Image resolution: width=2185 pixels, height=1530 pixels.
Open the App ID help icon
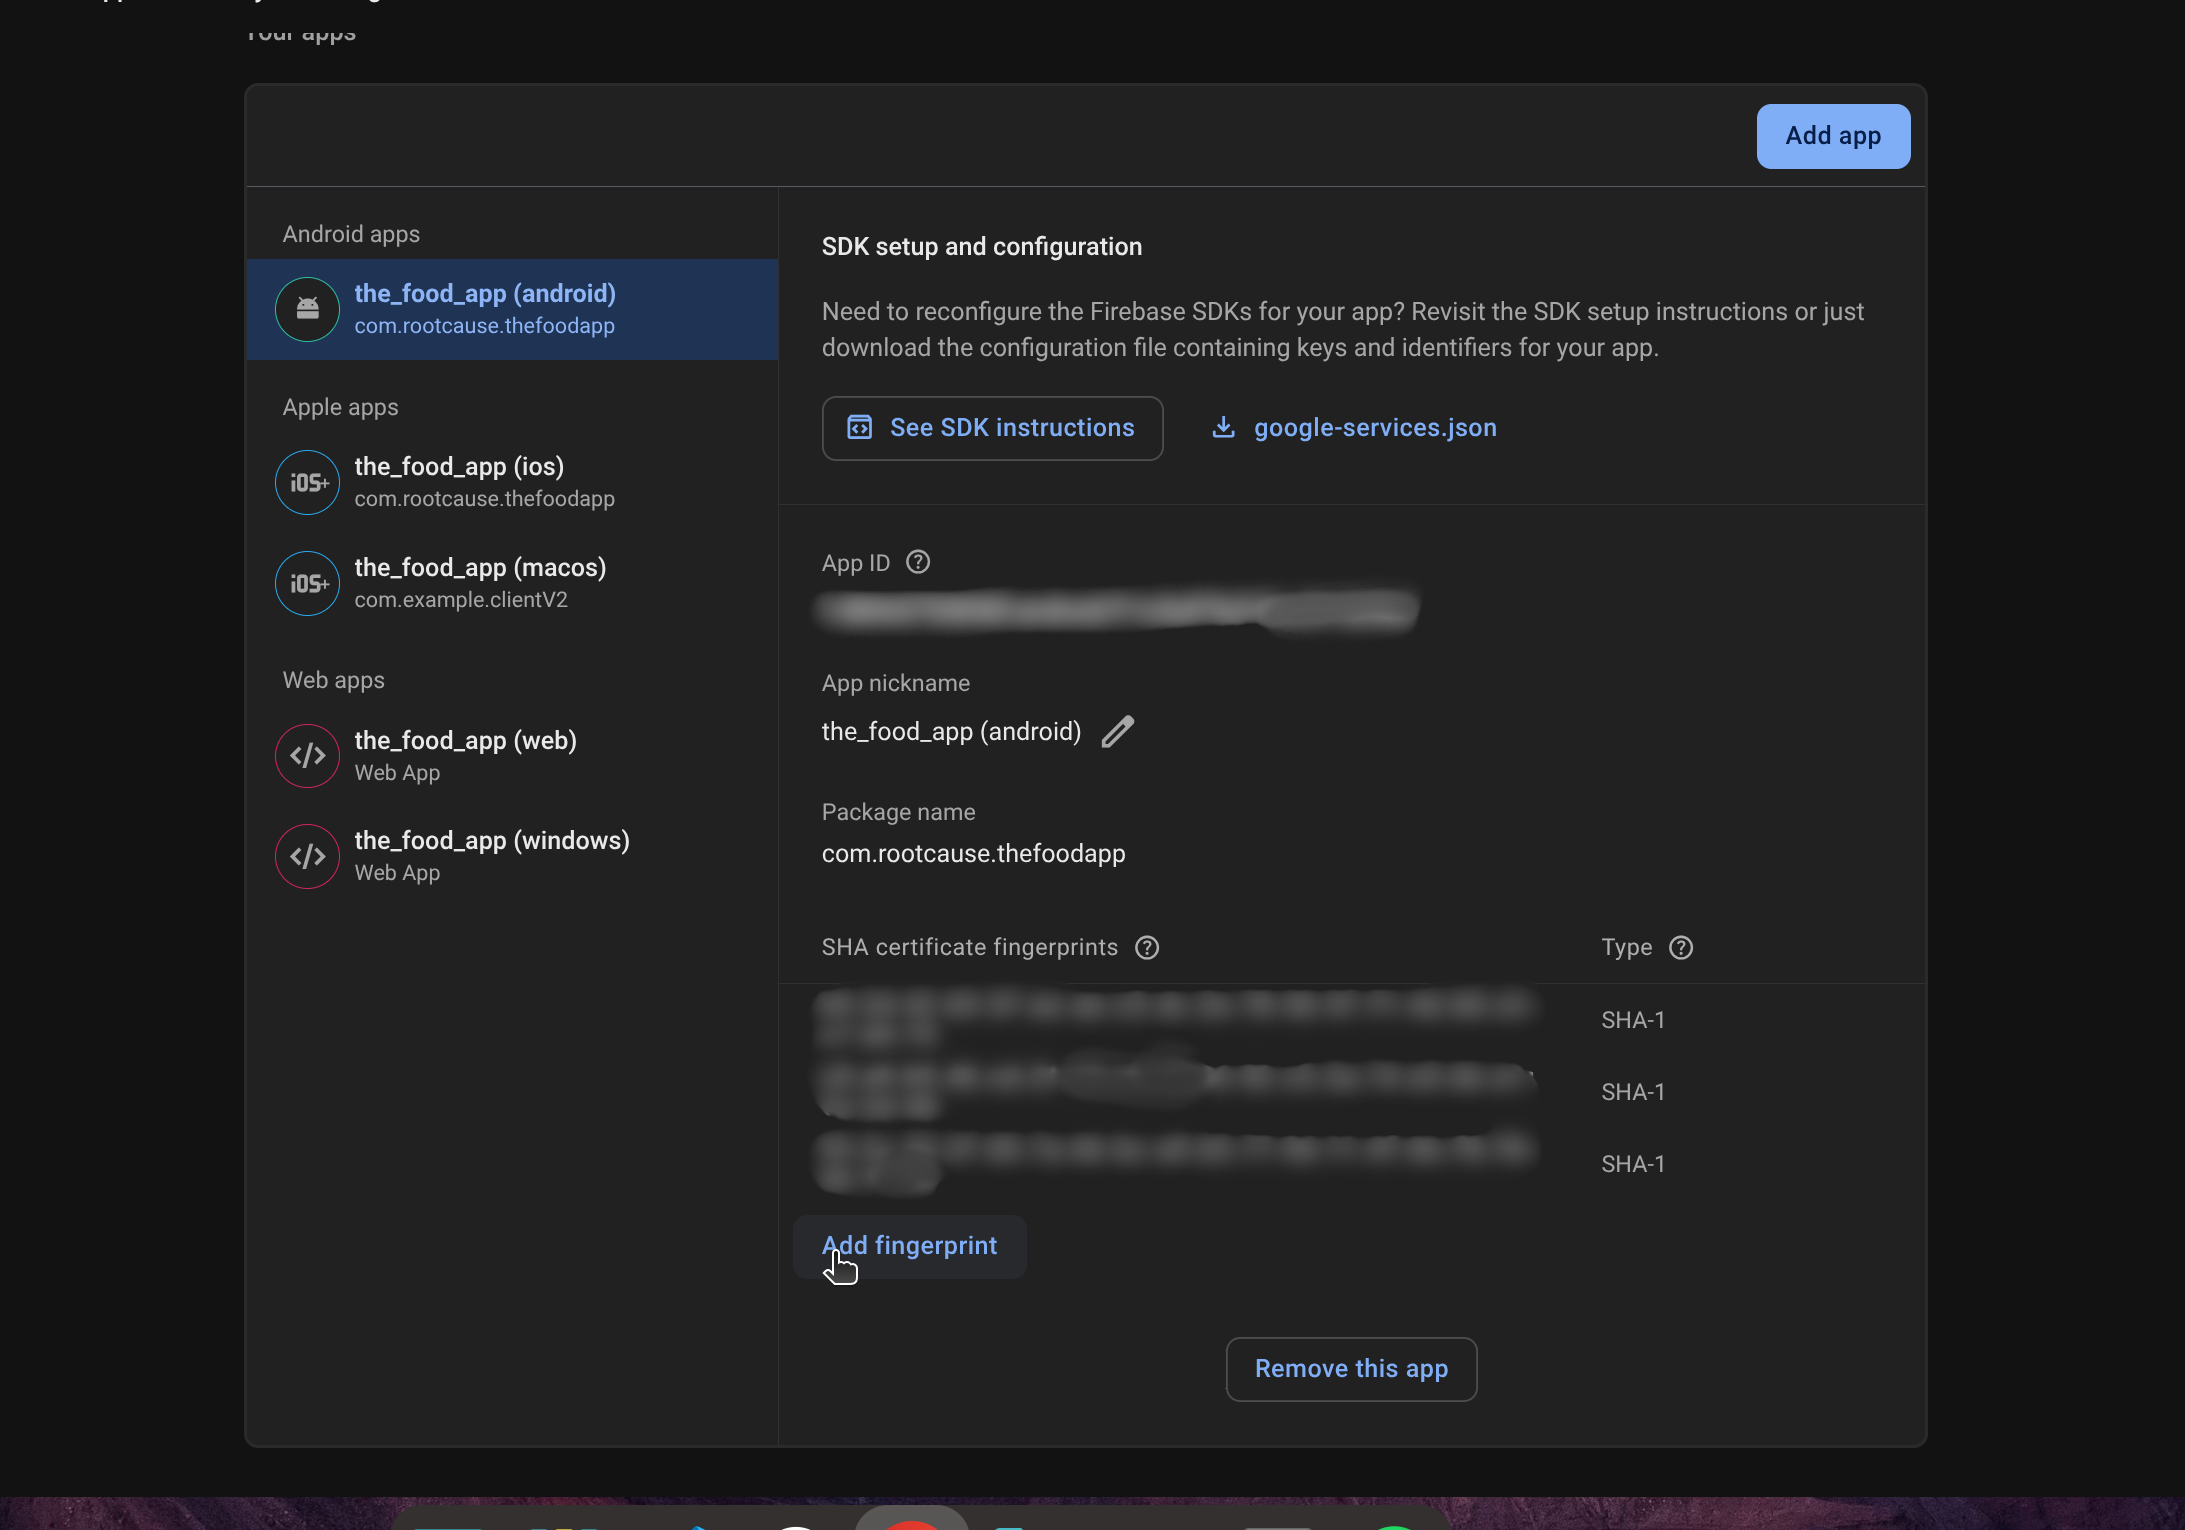click(918, 562)
